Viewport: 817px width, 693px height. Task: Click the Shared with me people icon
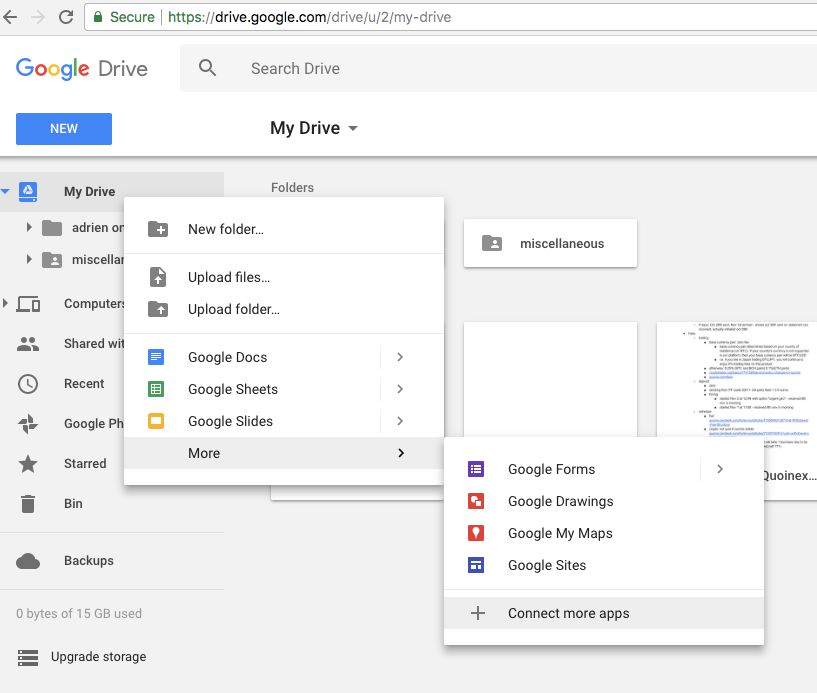tap(28, 344)
